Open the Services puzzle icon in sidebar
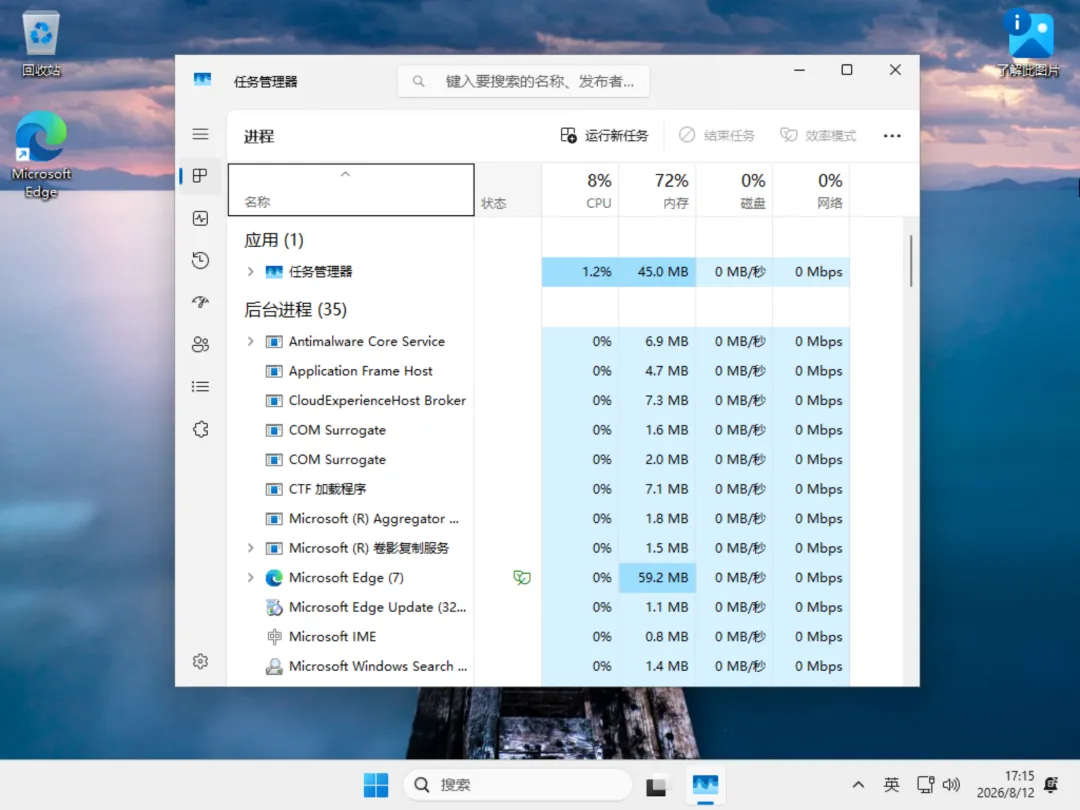Viewport: 1080px width, 810px height. click(x=200, y=429)
